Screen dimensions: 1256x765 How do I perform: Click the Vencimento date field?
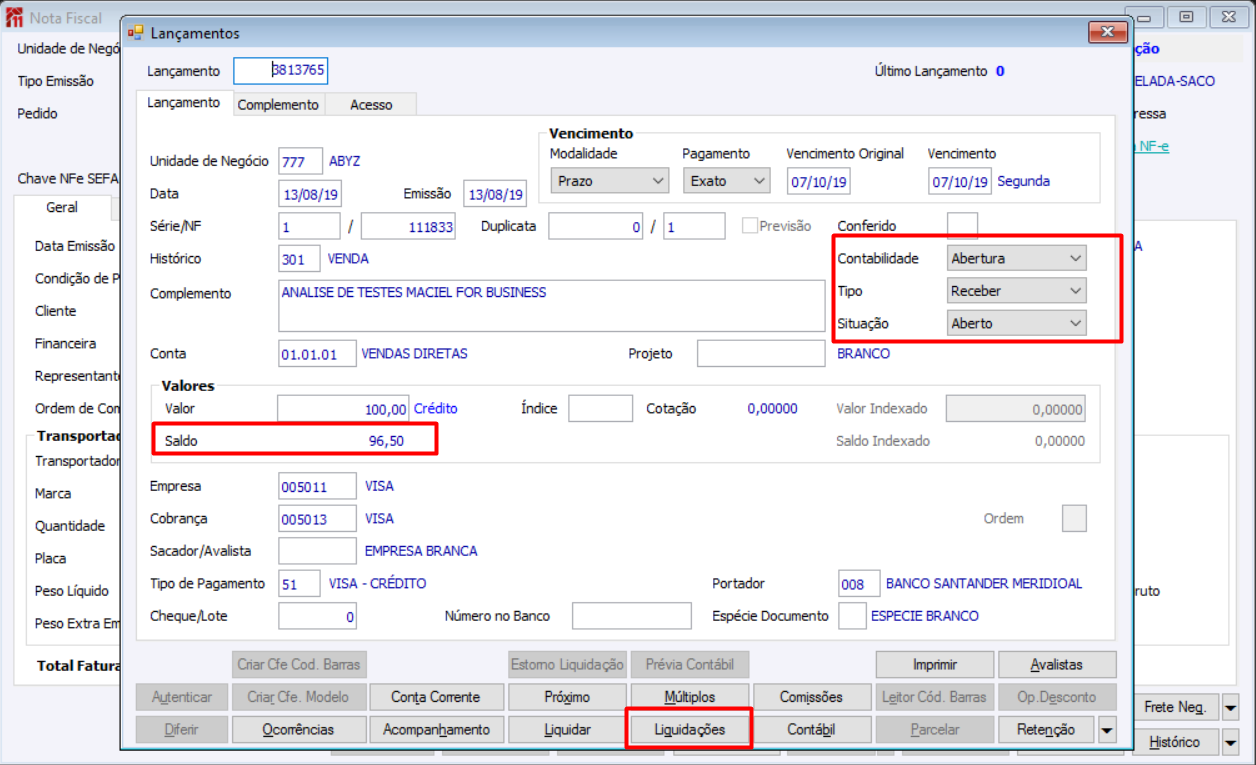coord(959,181)
